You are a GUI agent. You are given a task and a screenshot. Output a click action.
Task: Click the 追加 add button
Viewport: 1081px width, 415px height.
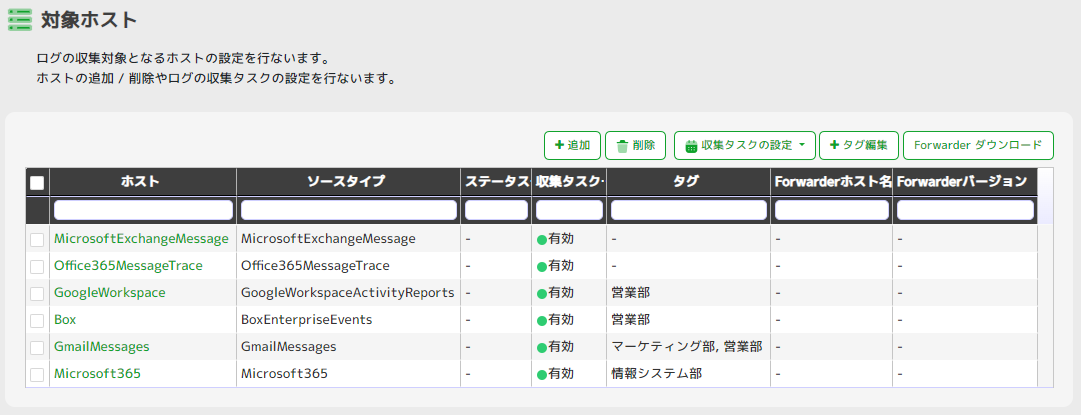pyautogui.click(x=572, y=145)
